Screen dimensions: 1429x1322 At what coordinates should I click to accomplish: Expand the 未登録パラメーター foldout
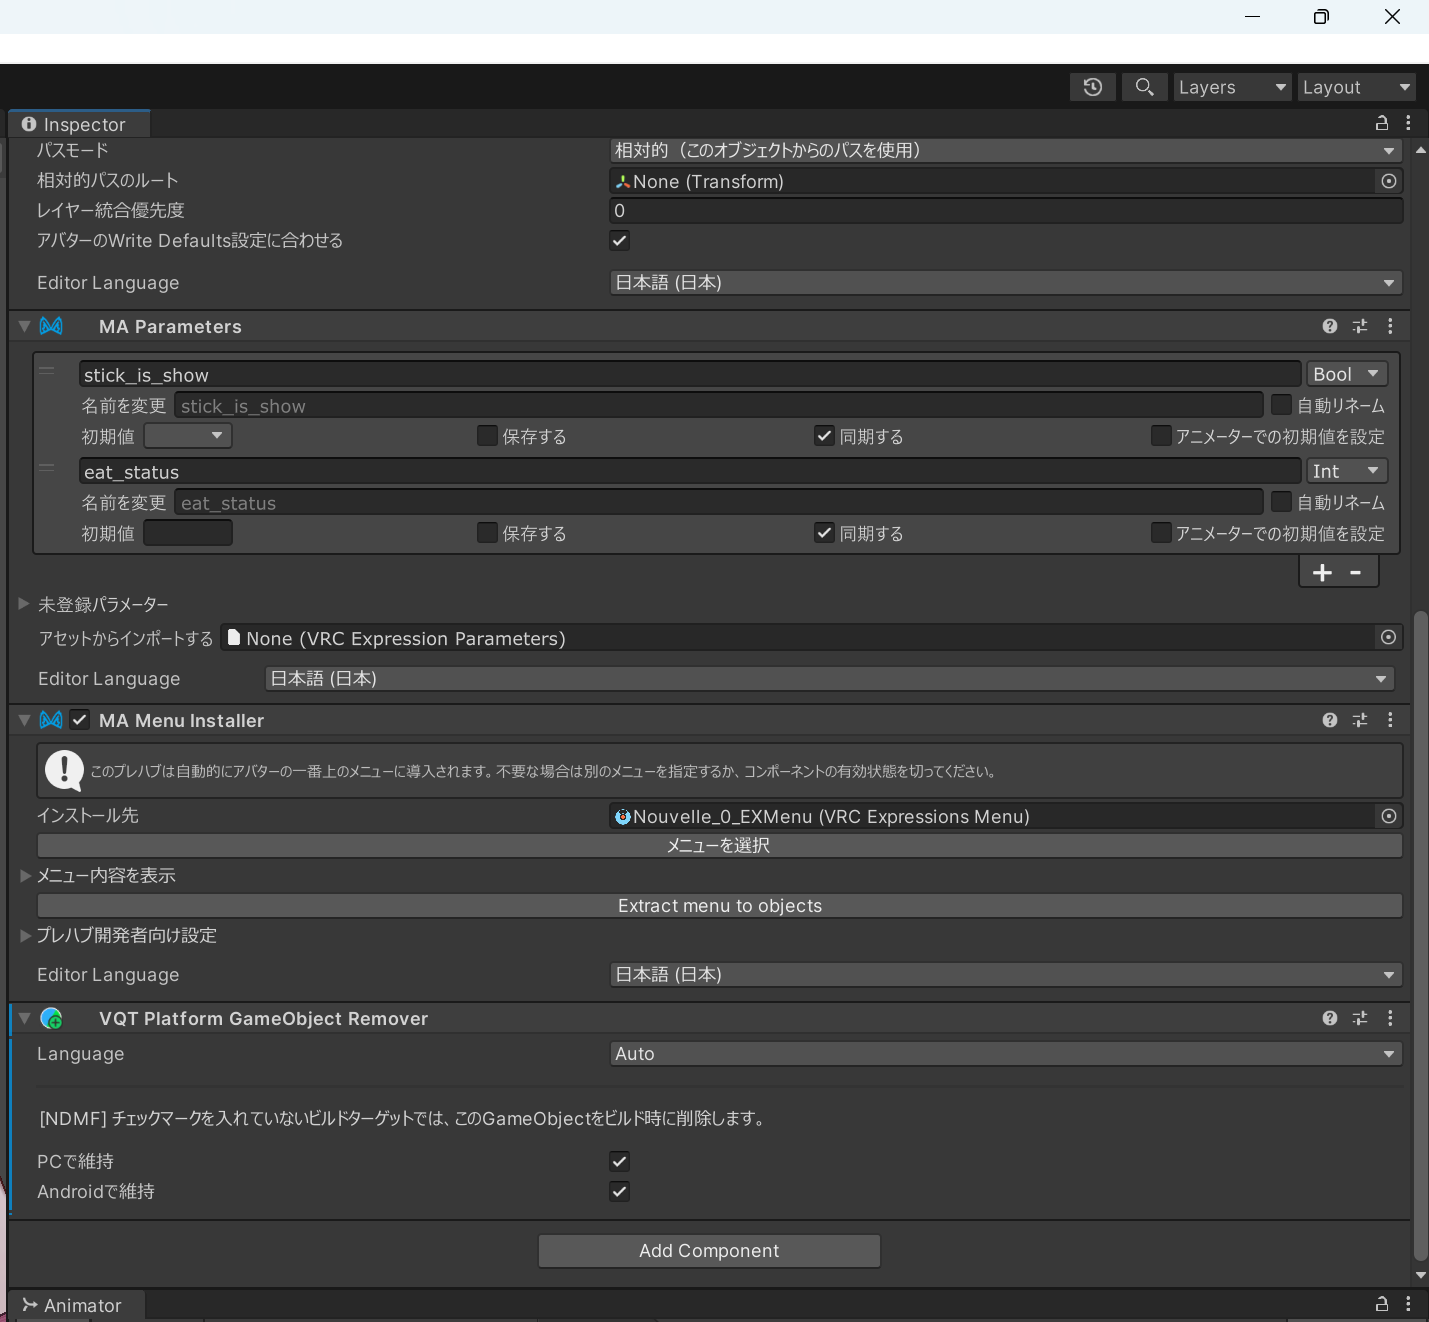(24, 604)
